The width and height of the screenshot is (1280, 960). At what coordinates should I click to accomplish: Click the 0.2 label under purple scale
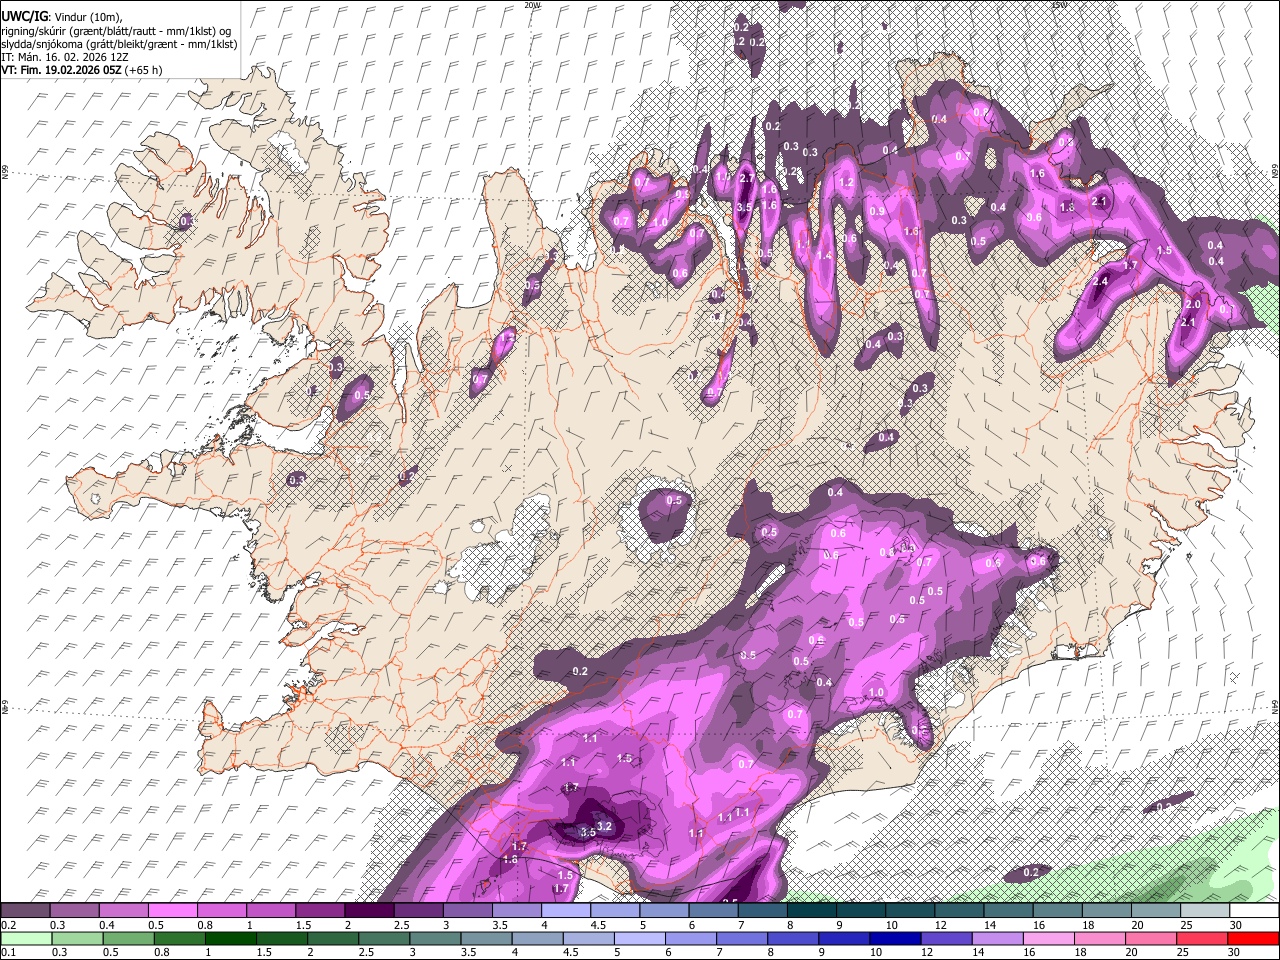tap(8, 925)
